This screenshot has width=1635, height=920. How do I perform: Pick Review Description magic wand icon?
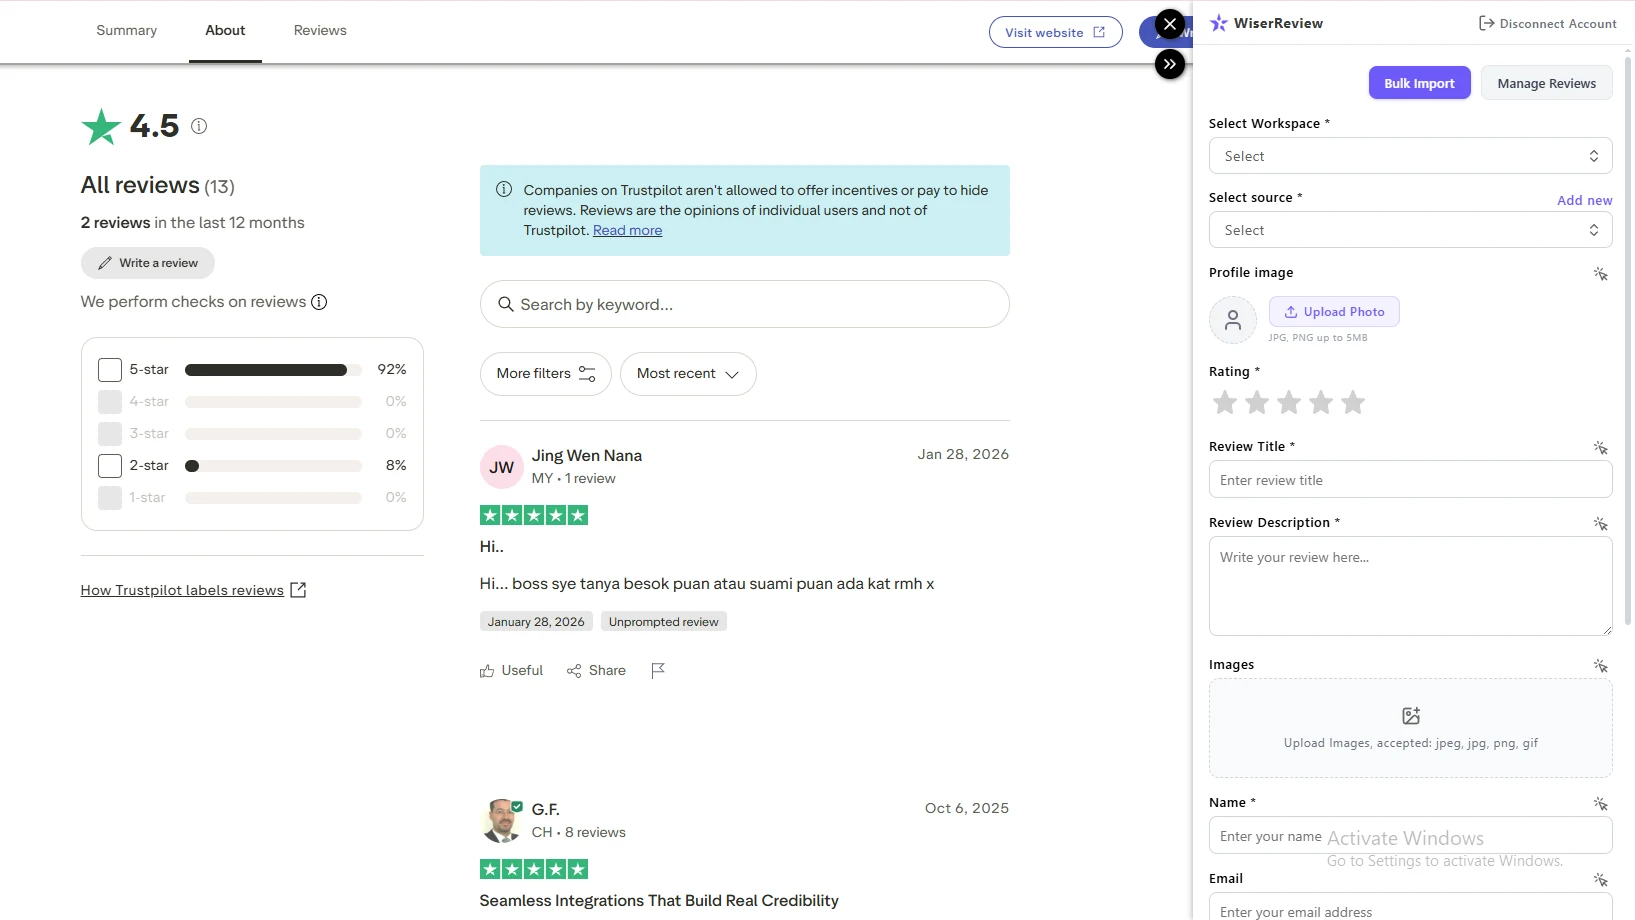pyautogui.click(x=1600, y=523)
